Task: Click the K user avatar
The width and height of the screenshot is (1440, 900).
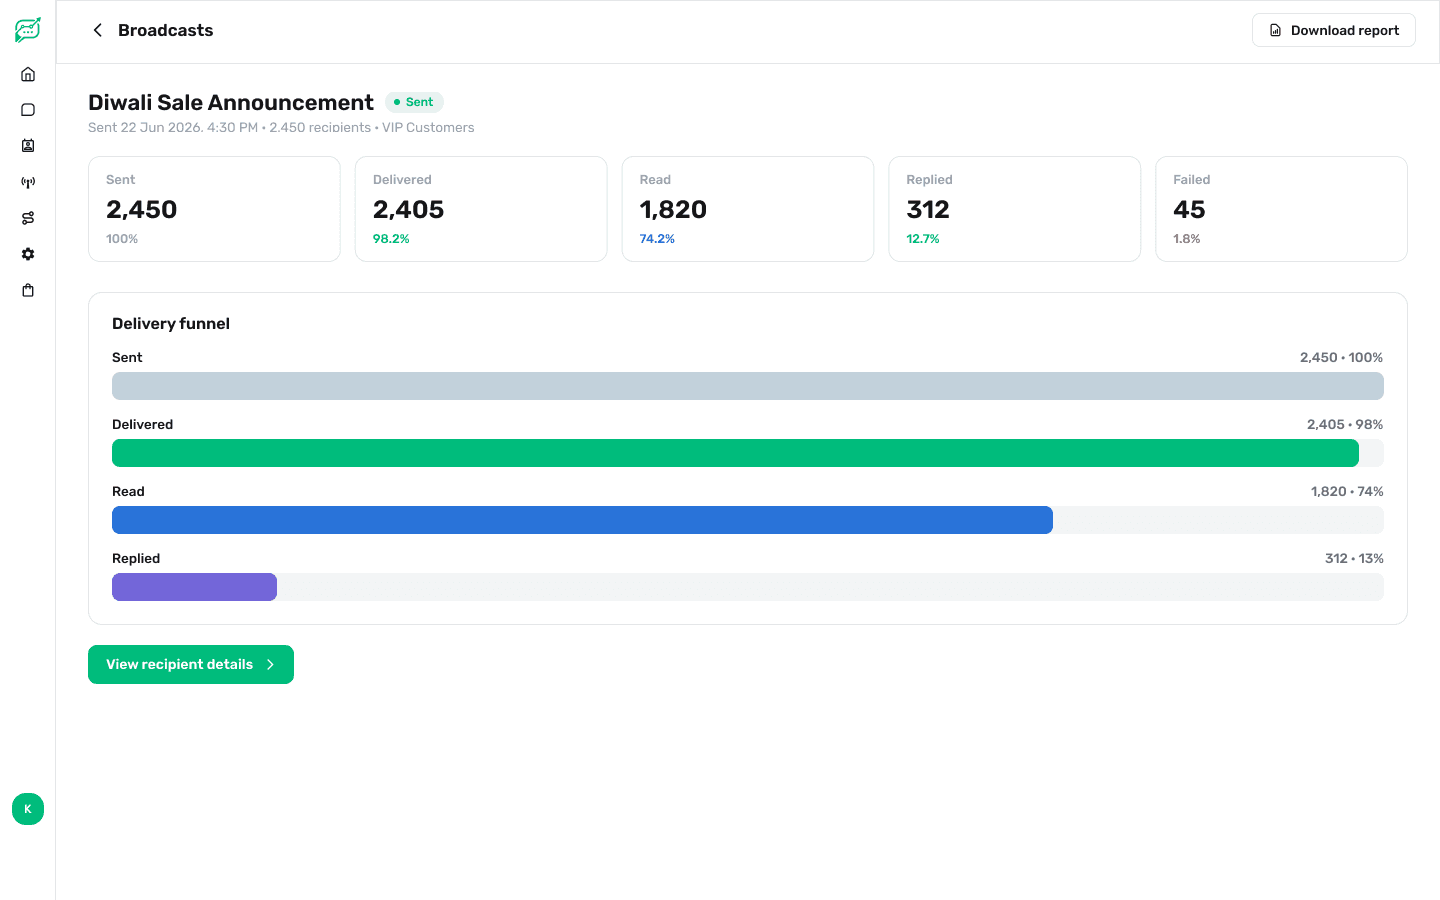Action: 28,809
